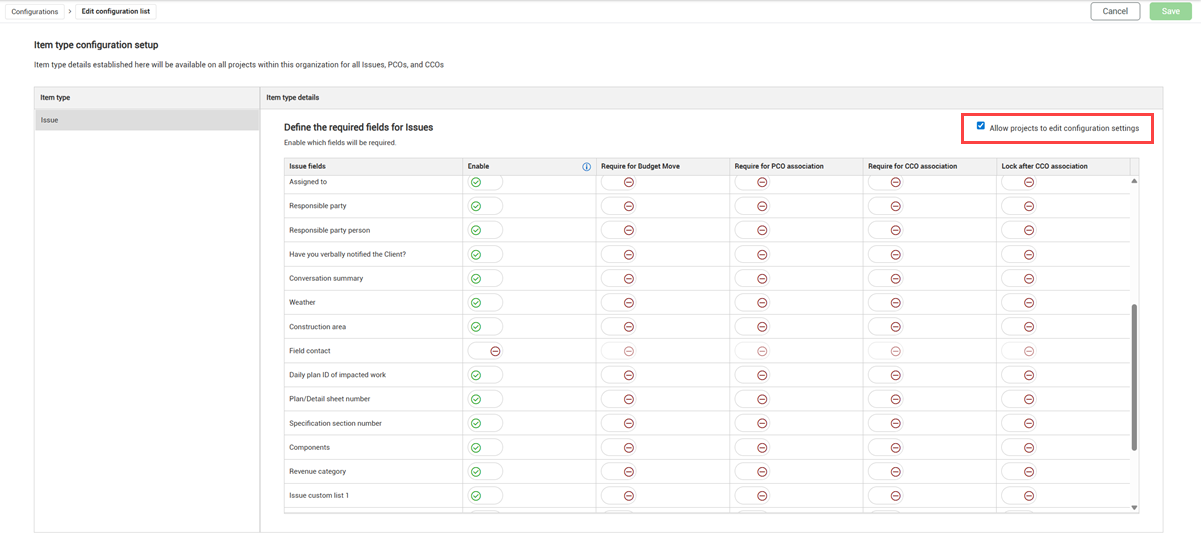Require Daily plan ID for Budget Move
Image resolution: width=1201 pixels, height=535 pixels.
(619, 375)
